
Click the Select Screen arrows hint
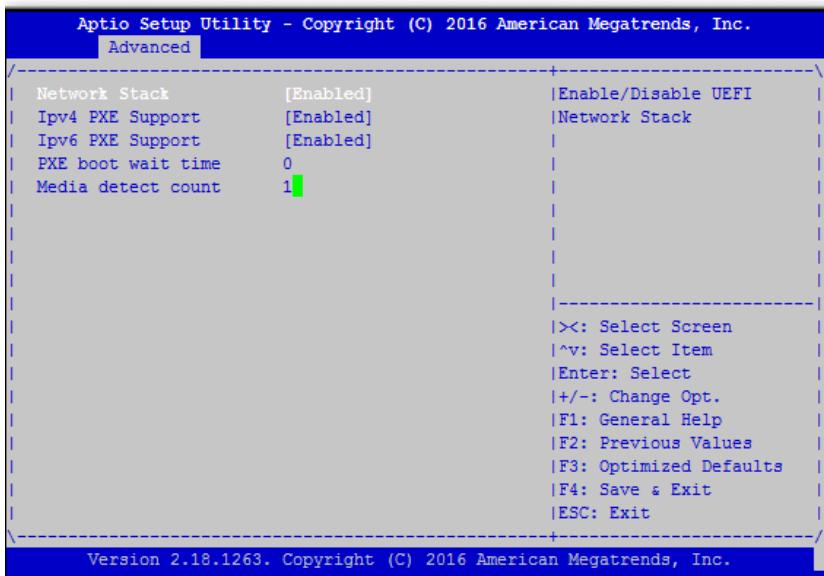(x=645, y=327)
